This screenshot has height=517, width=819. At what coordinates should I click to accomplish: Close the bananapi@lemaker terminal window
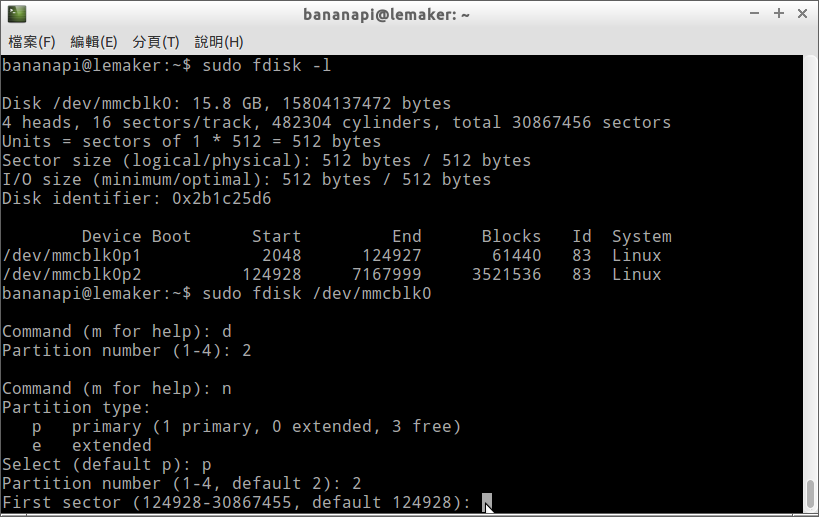pos(803,14)
